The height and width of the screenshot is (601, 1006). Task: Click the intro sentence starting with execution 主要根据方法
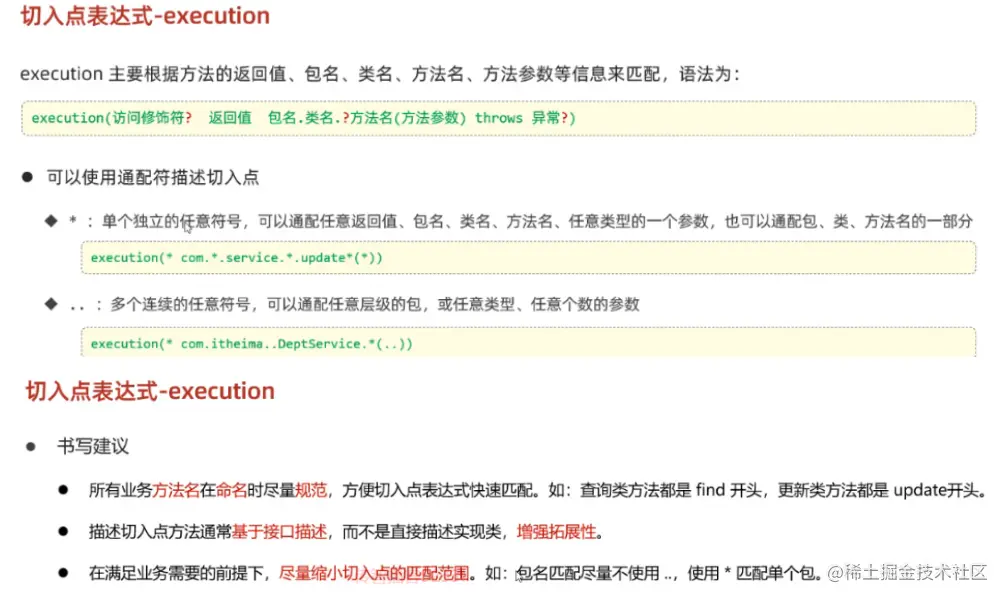[x=380, y=74]
